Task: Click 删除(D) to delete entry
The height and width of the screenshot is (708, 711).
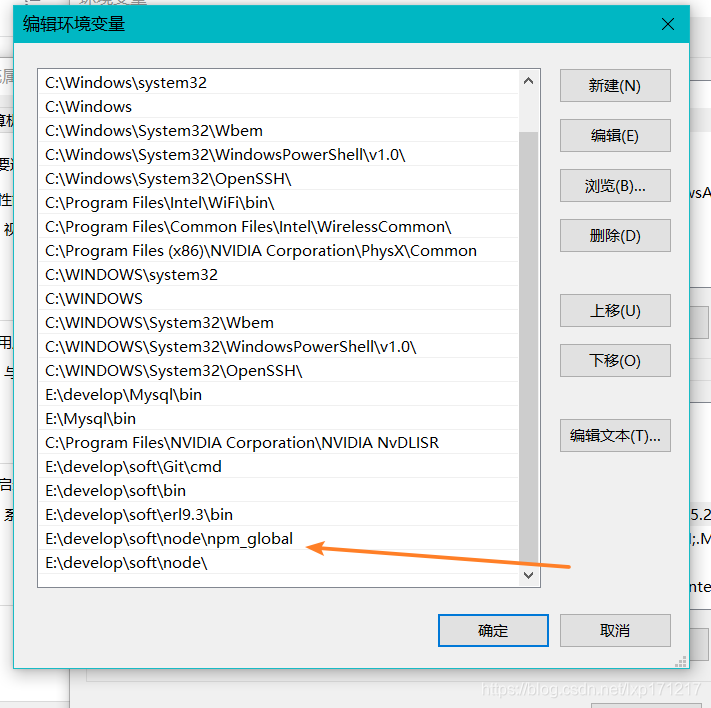Action: click(615, 235)
